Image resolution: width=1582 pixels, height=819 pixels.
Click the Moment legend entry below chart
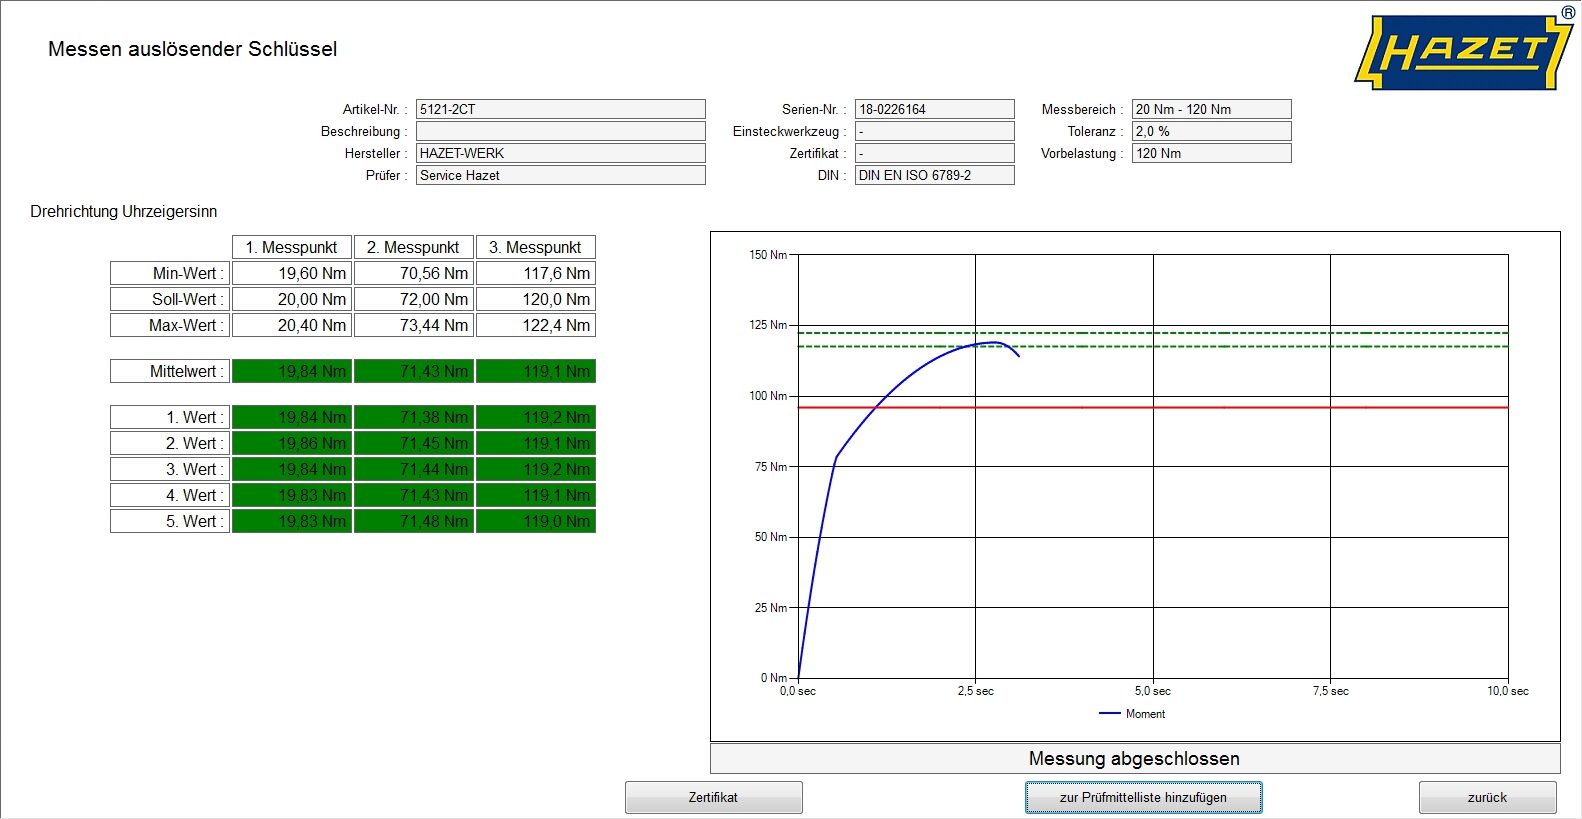pyautogui.click(x=1133, y=714)
